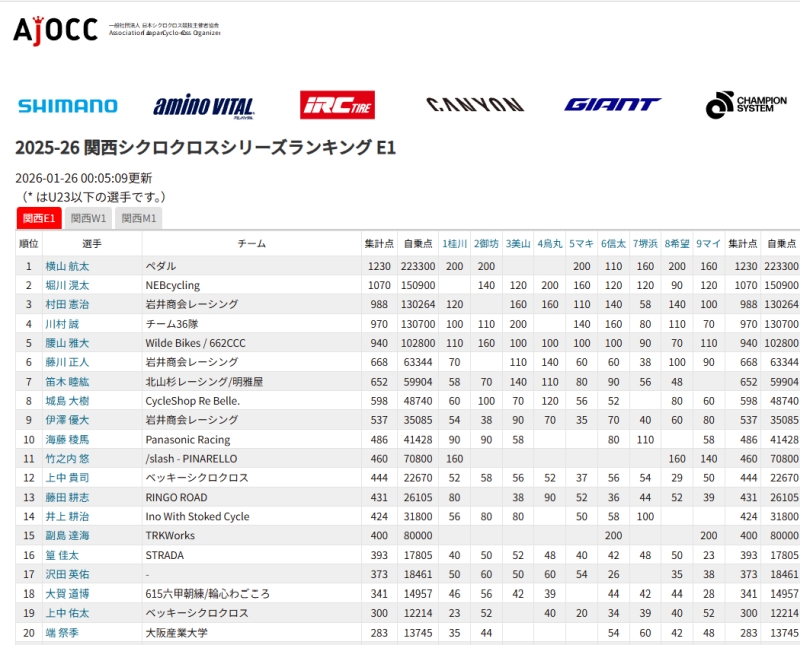Click rider name 竹之内 悠
Screen dimensions: 800x645
pyautogui.click(x=67, y=459)
